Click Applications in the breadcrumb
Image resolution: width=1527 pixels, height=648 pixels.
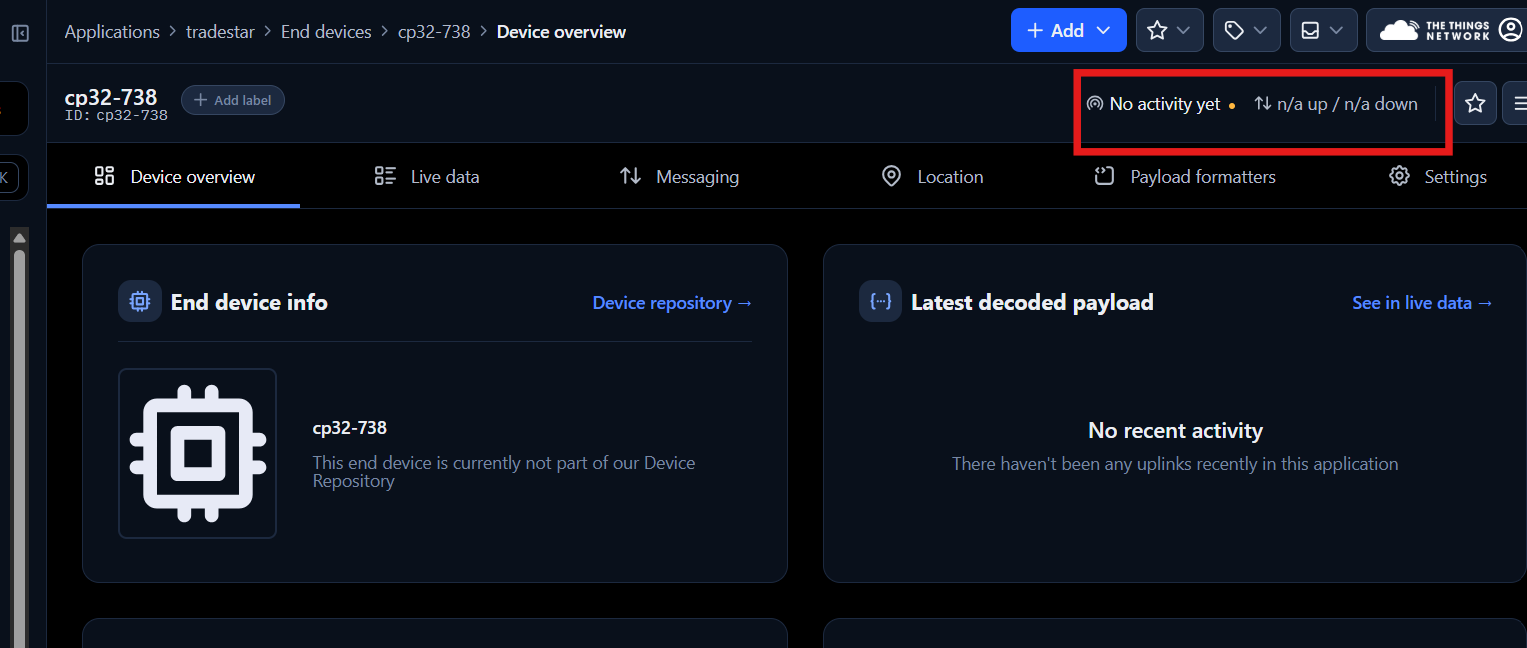(112, 32)
